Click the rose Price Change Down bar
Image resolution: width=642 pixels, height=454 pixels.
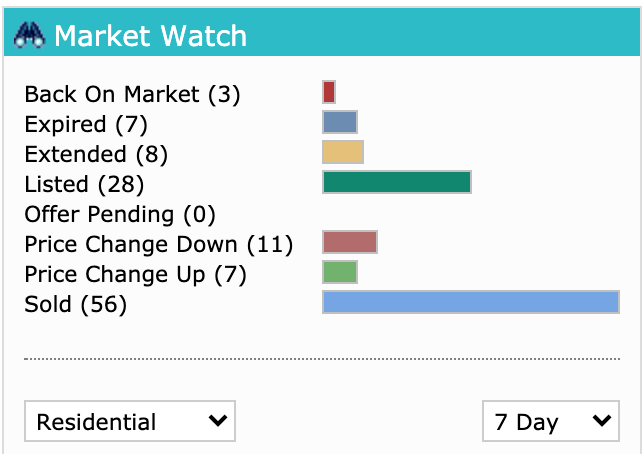point(350,242)
